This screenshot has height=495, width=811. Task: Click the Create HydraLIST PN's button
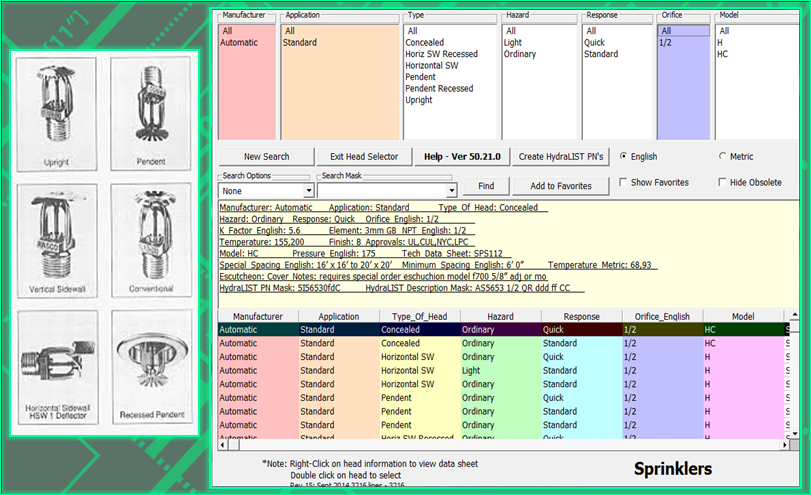[563, 156]
